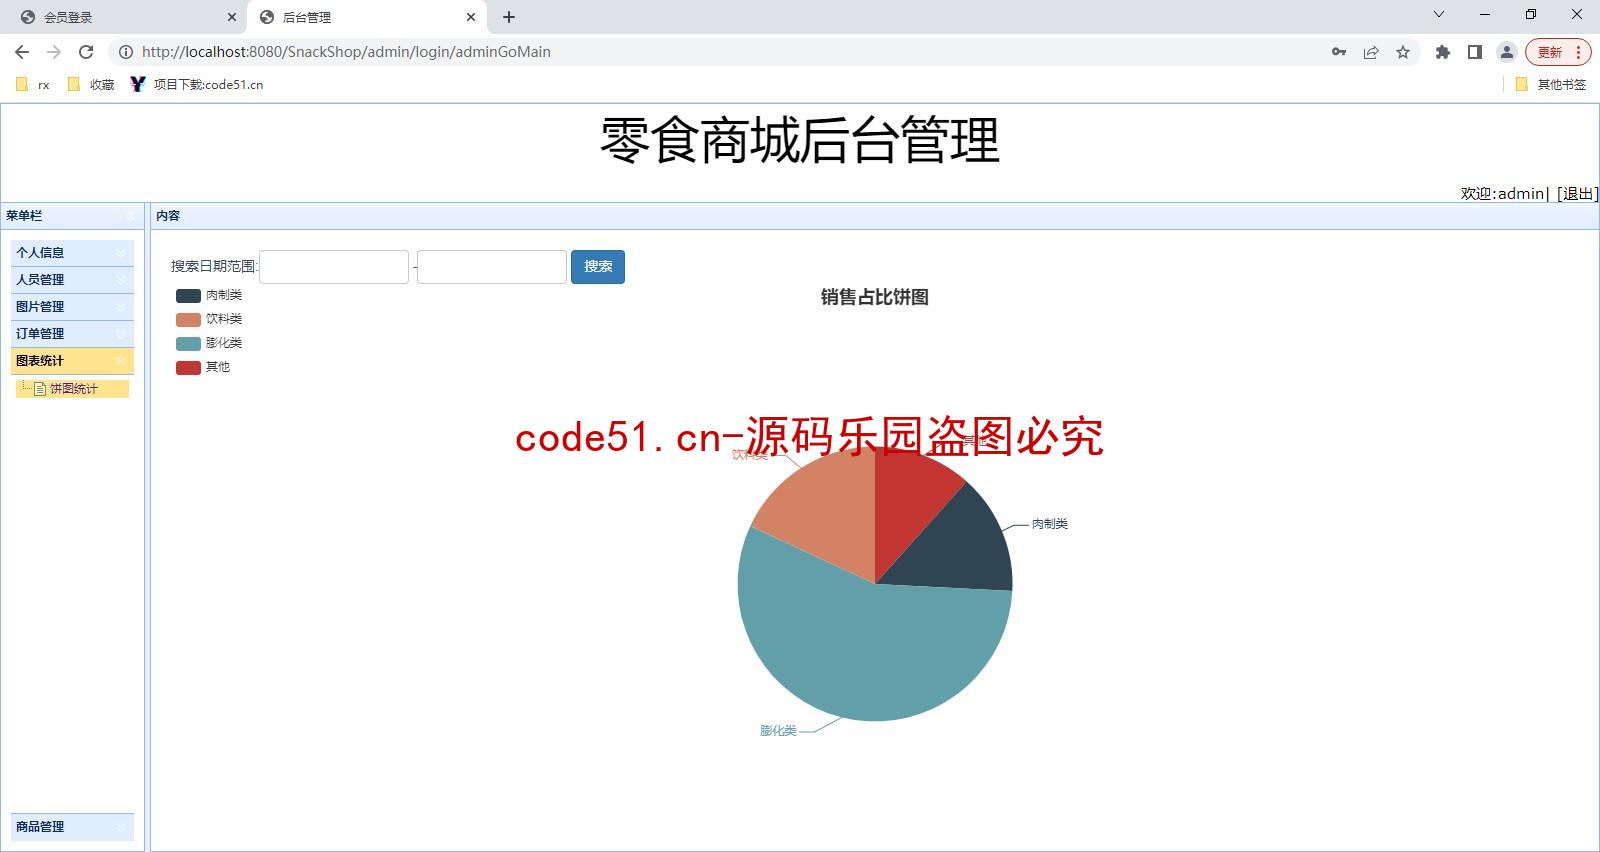Image resolution: width=1600 pixels, height=852 pixels.
Task: Click the 销售占比饼图 chart title
Action: [875, 297]
